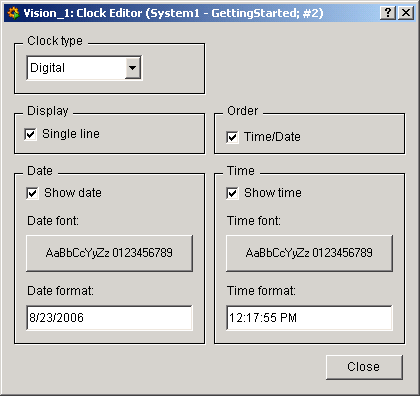This screenshot has height=396, width=420.
Task: Close the dialog using the title bar X
Action: [x=406, y=13]
